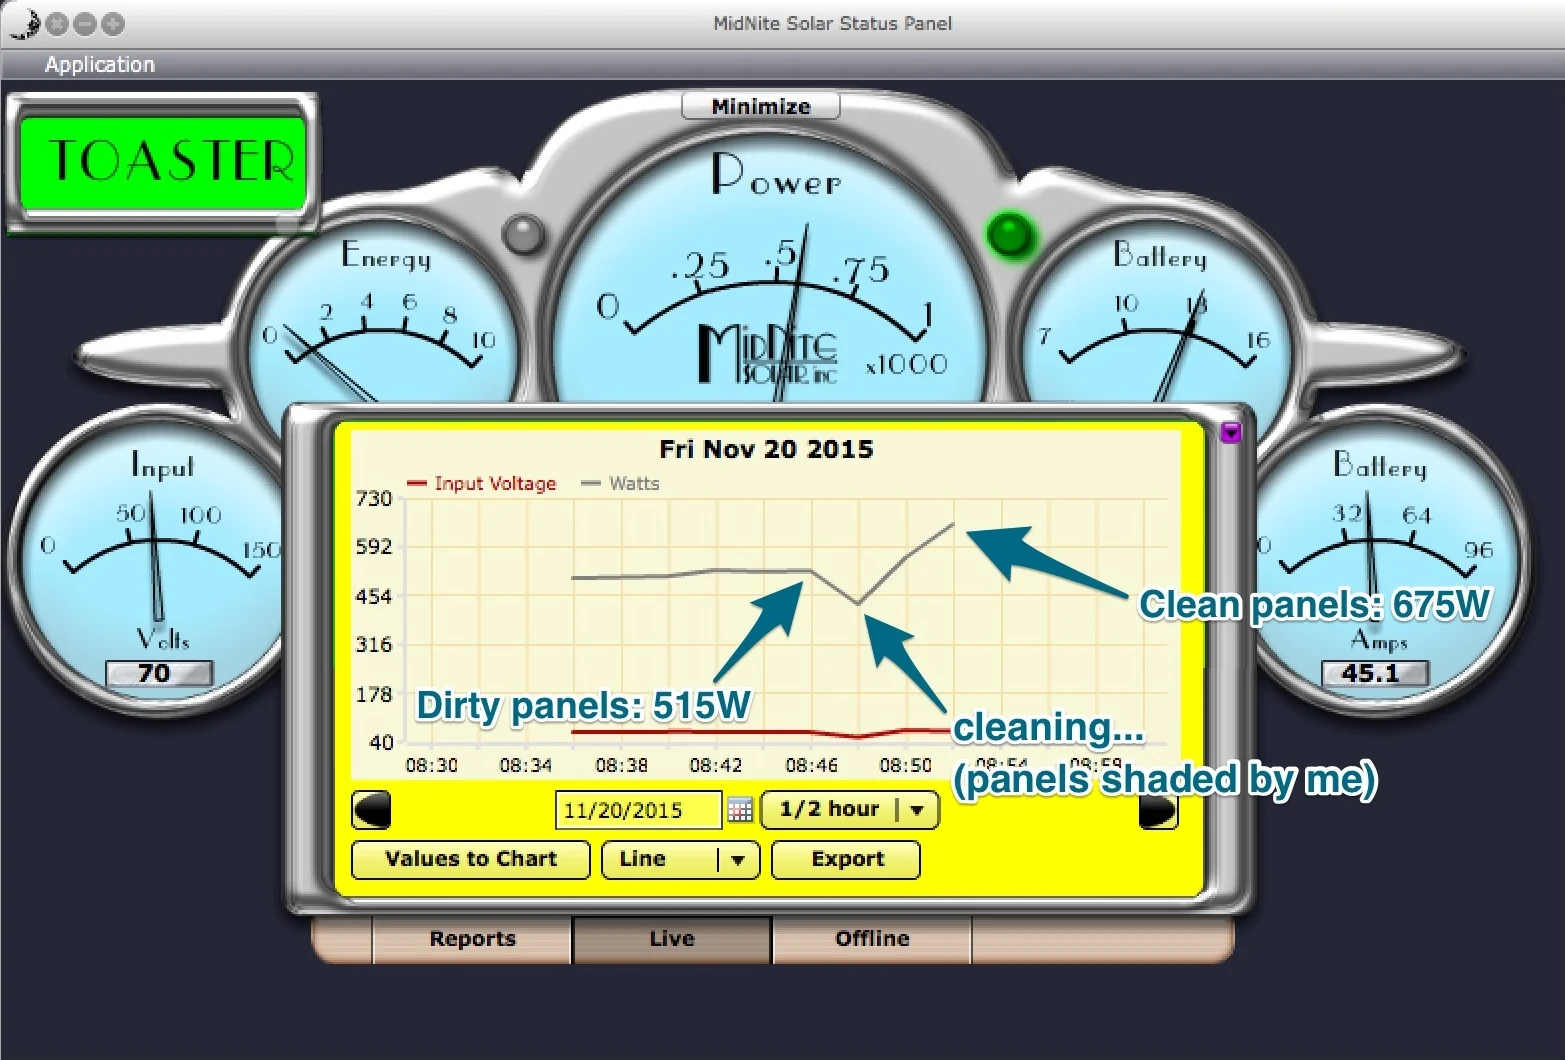Viewport: 1565px width, 1060px height.
Task: Switch to the Offline tab
Action: coord(872,939)
